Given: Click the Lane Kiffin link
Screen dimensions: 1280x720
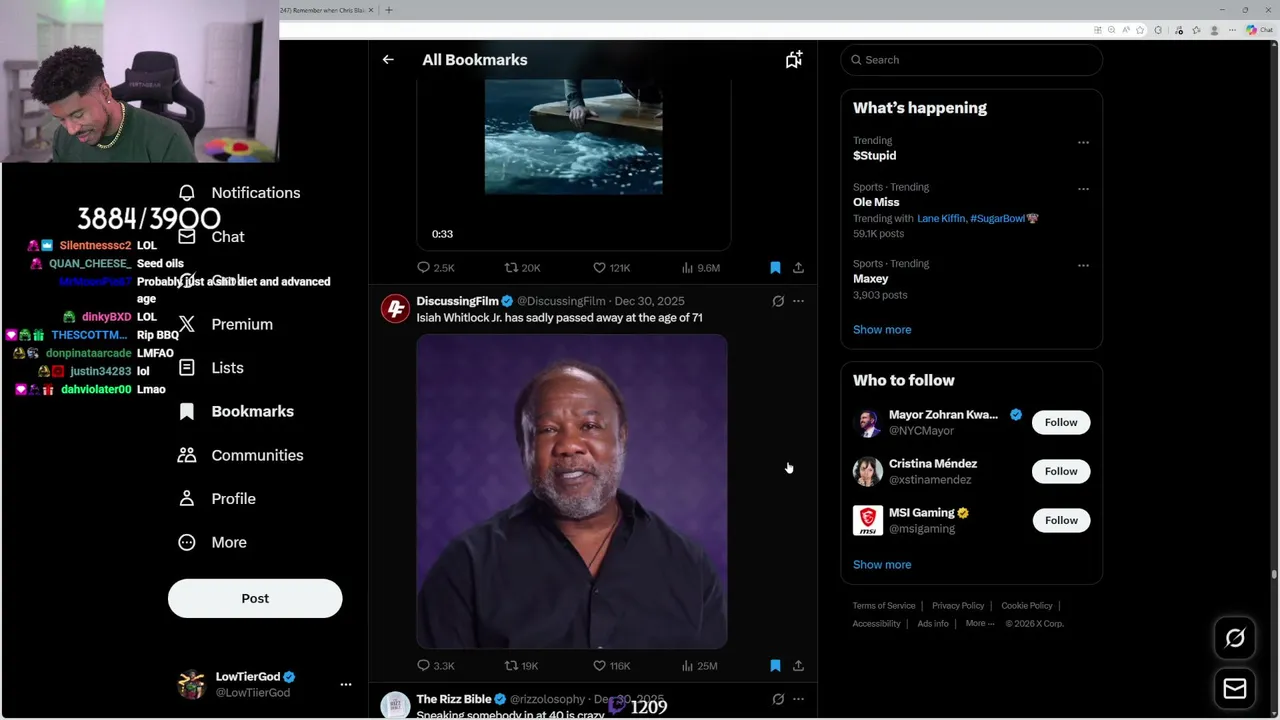Looking at the screenshot, I should [x=940, y=218].
